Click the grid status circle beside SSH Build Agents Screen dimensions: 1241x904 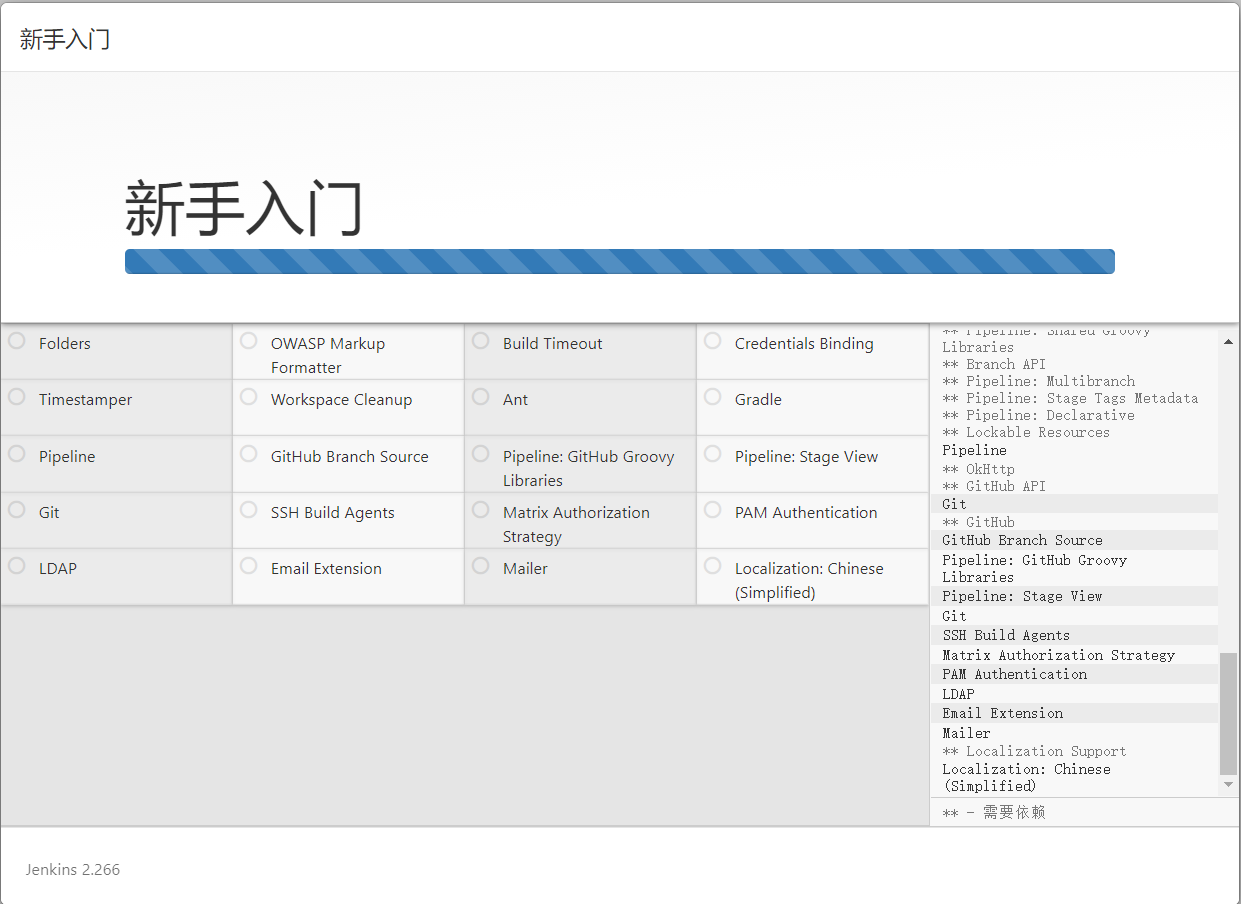(x=249, y=510)
